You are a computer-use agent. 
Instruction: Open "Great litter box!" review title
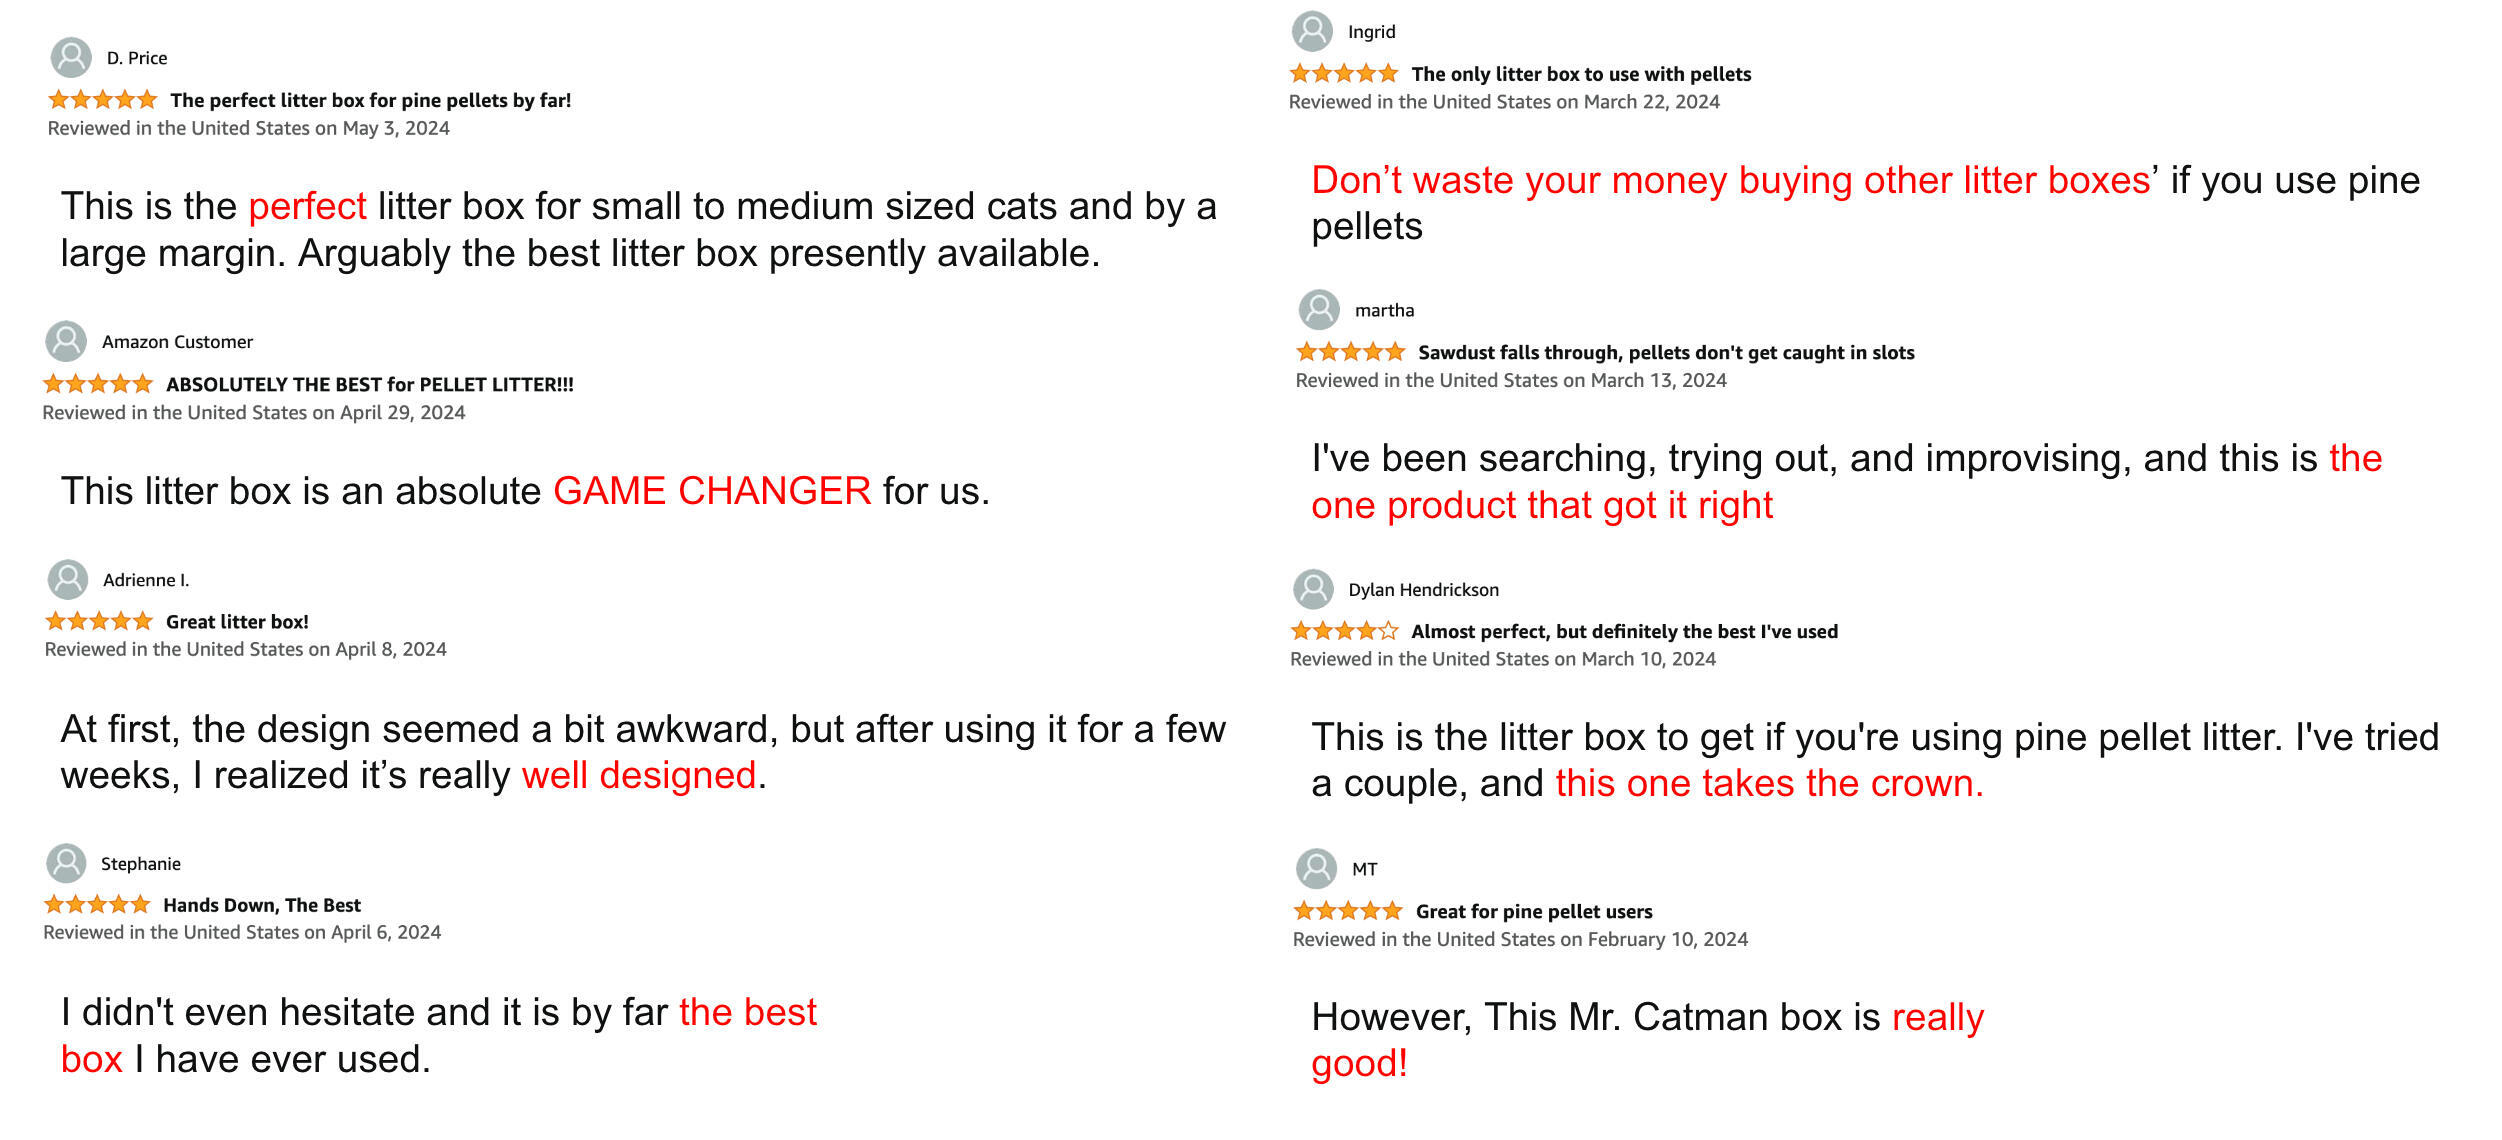click(x=237, y=622)
